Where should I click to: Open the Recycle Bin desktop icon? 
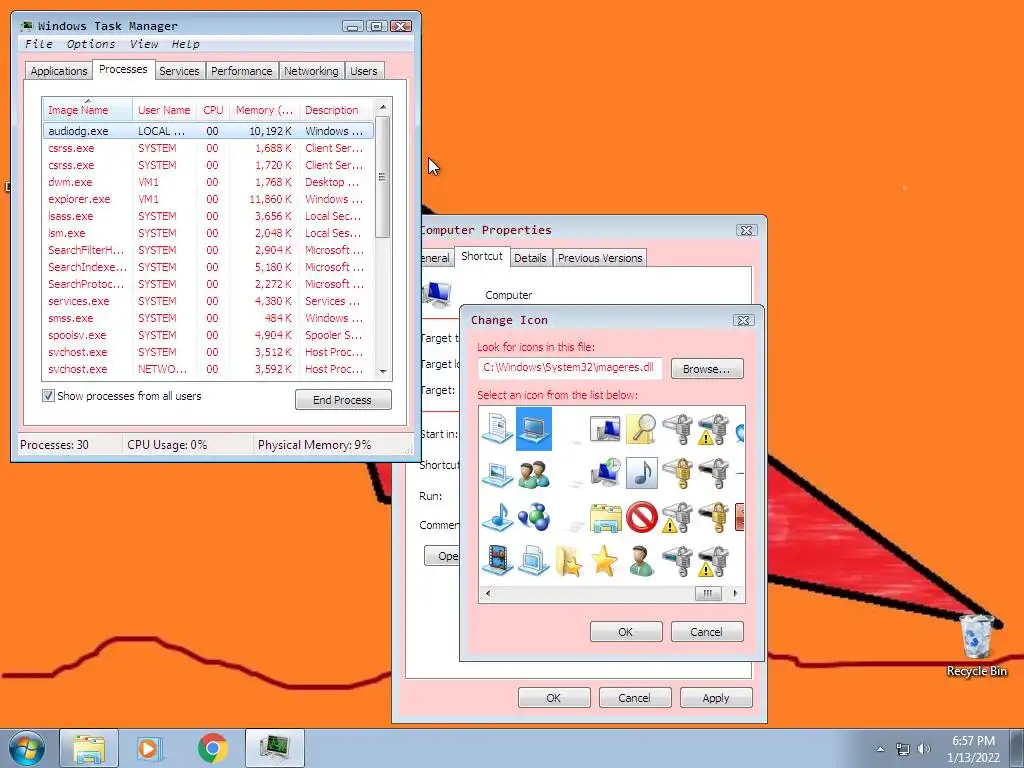point(976,645)
